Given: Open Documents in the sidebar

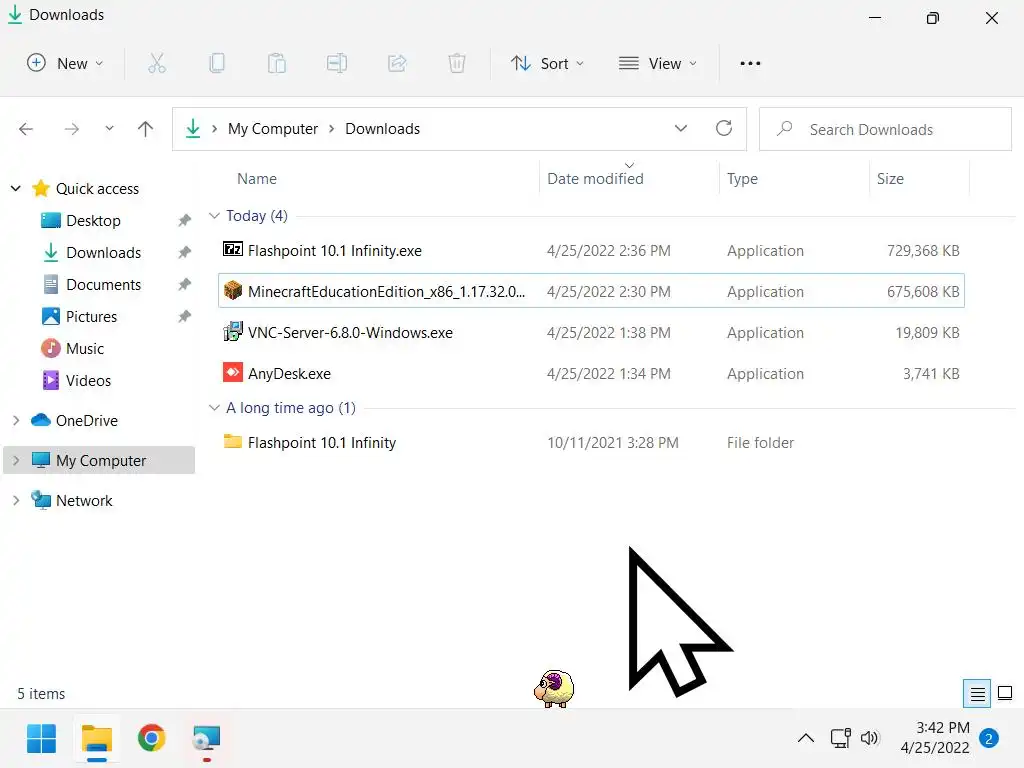Looking at the screenshot, I should pyautogui.click(x=103, y=285).
